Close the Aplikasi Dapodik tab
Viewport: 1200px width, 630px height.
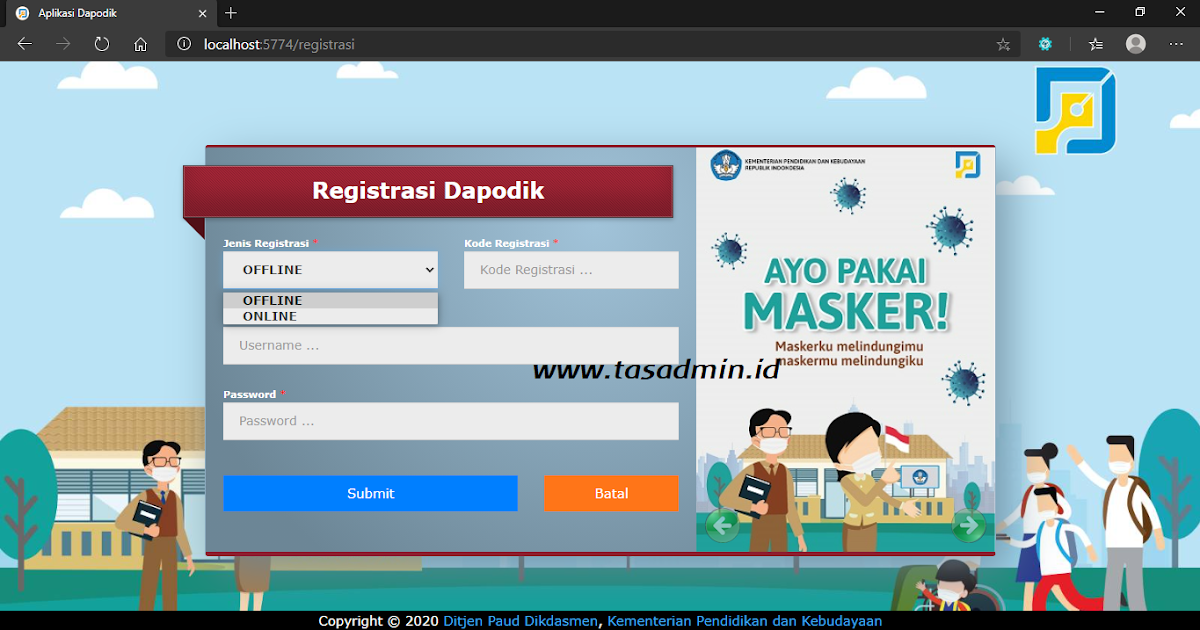click(202, 13)
